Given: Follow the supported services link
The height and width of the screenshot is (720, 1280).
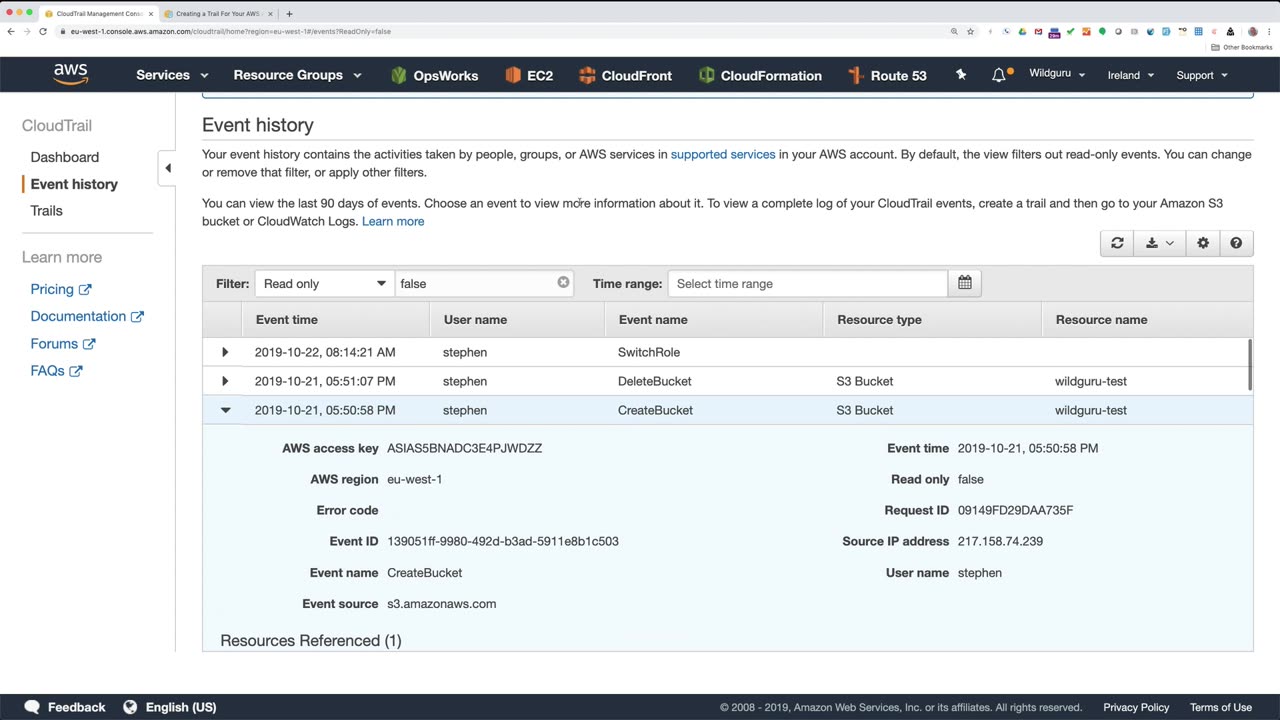Looking at the screenshot, I should 722,154.
